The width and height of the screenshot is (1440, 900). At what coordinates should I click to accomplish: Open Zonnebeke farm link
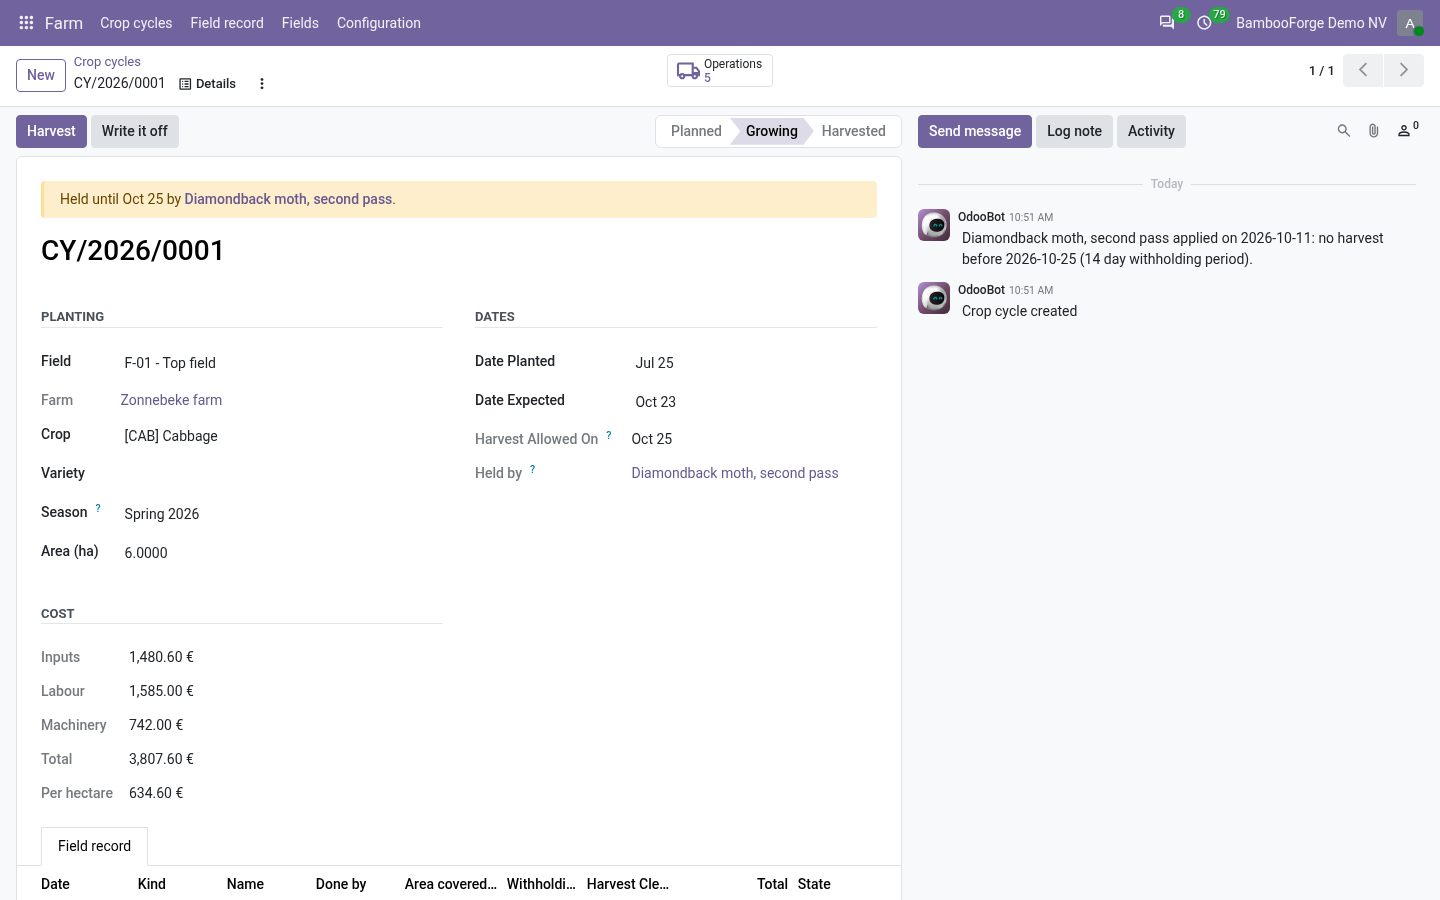(x=171, y=400)
